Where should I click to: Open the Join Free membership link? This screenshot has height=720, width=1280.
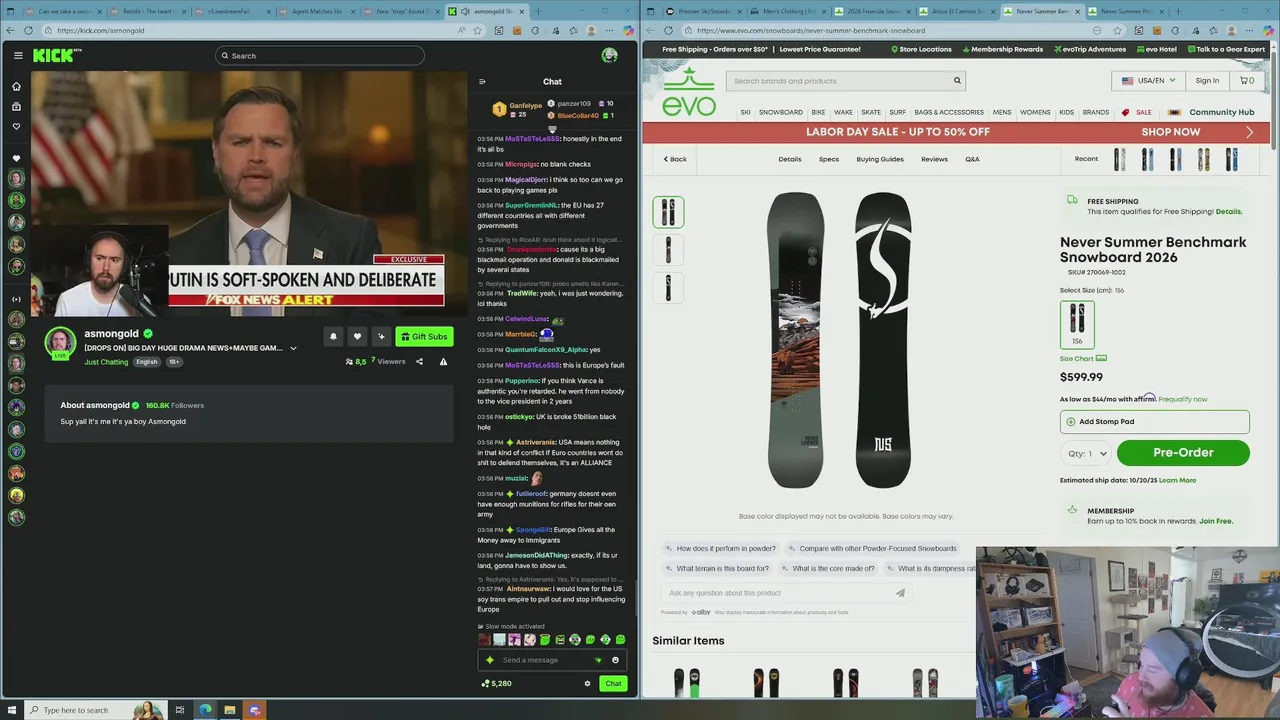click(1216, 521)
